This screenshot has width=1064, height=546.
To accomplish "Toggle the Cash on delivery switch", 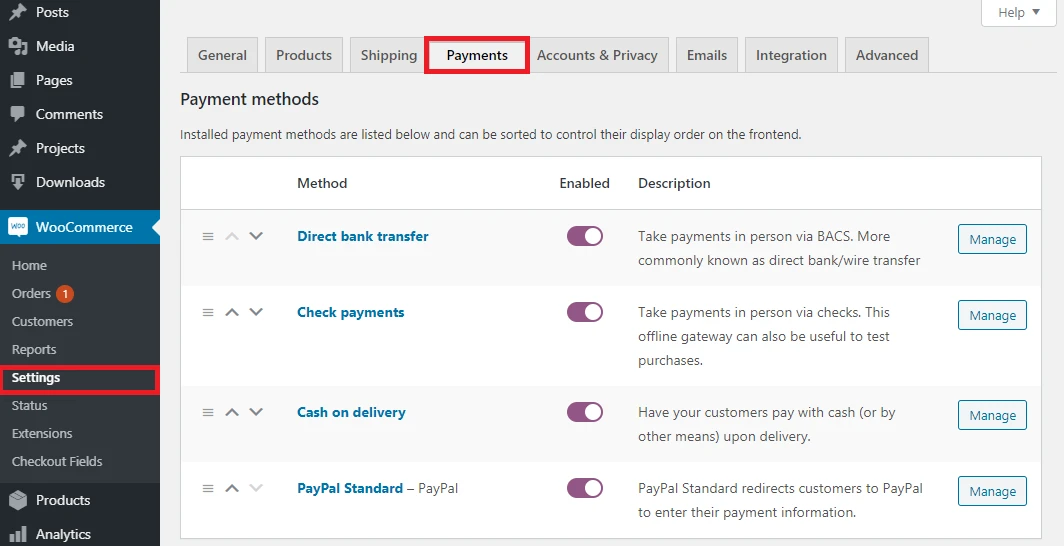I will pos(585,412).
